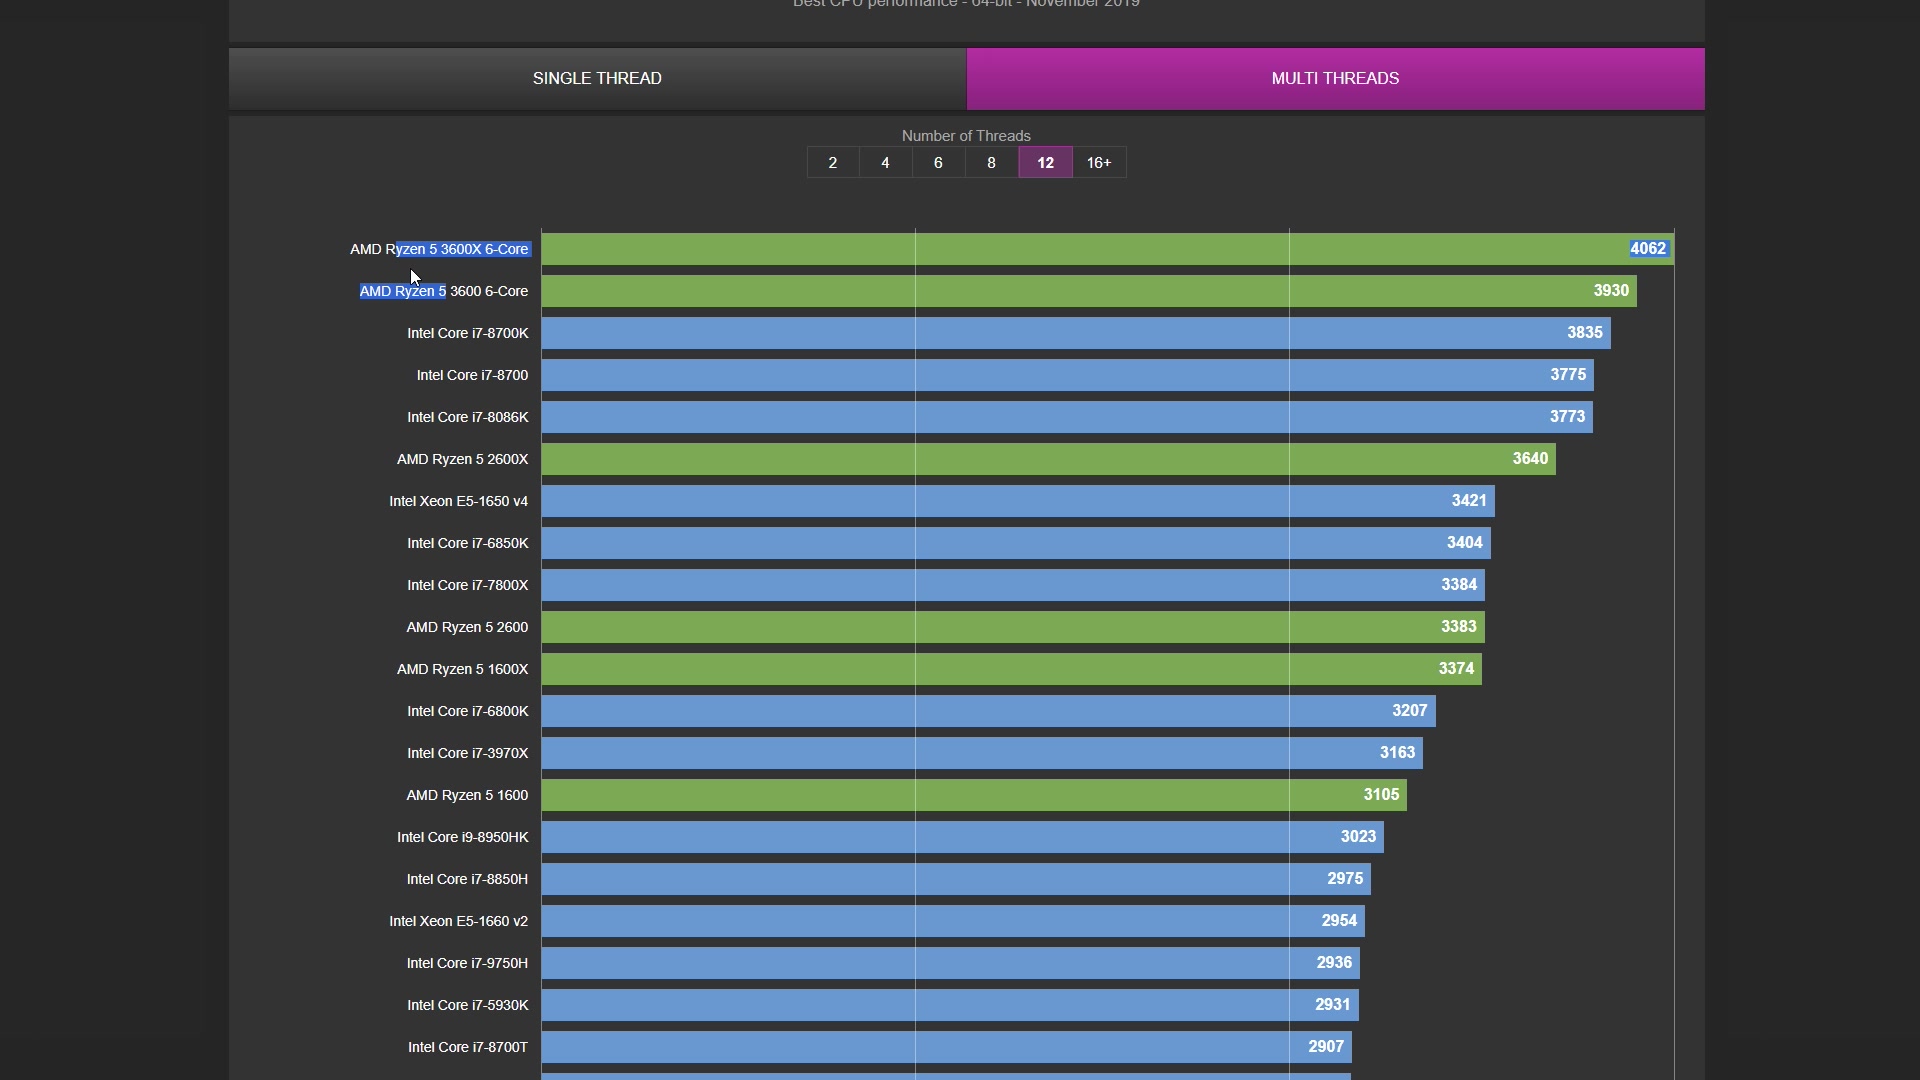The image size is (1920, 1080).
Task: Click the Intel Core i9-8950HK label
Action: [x=462, y=837]
